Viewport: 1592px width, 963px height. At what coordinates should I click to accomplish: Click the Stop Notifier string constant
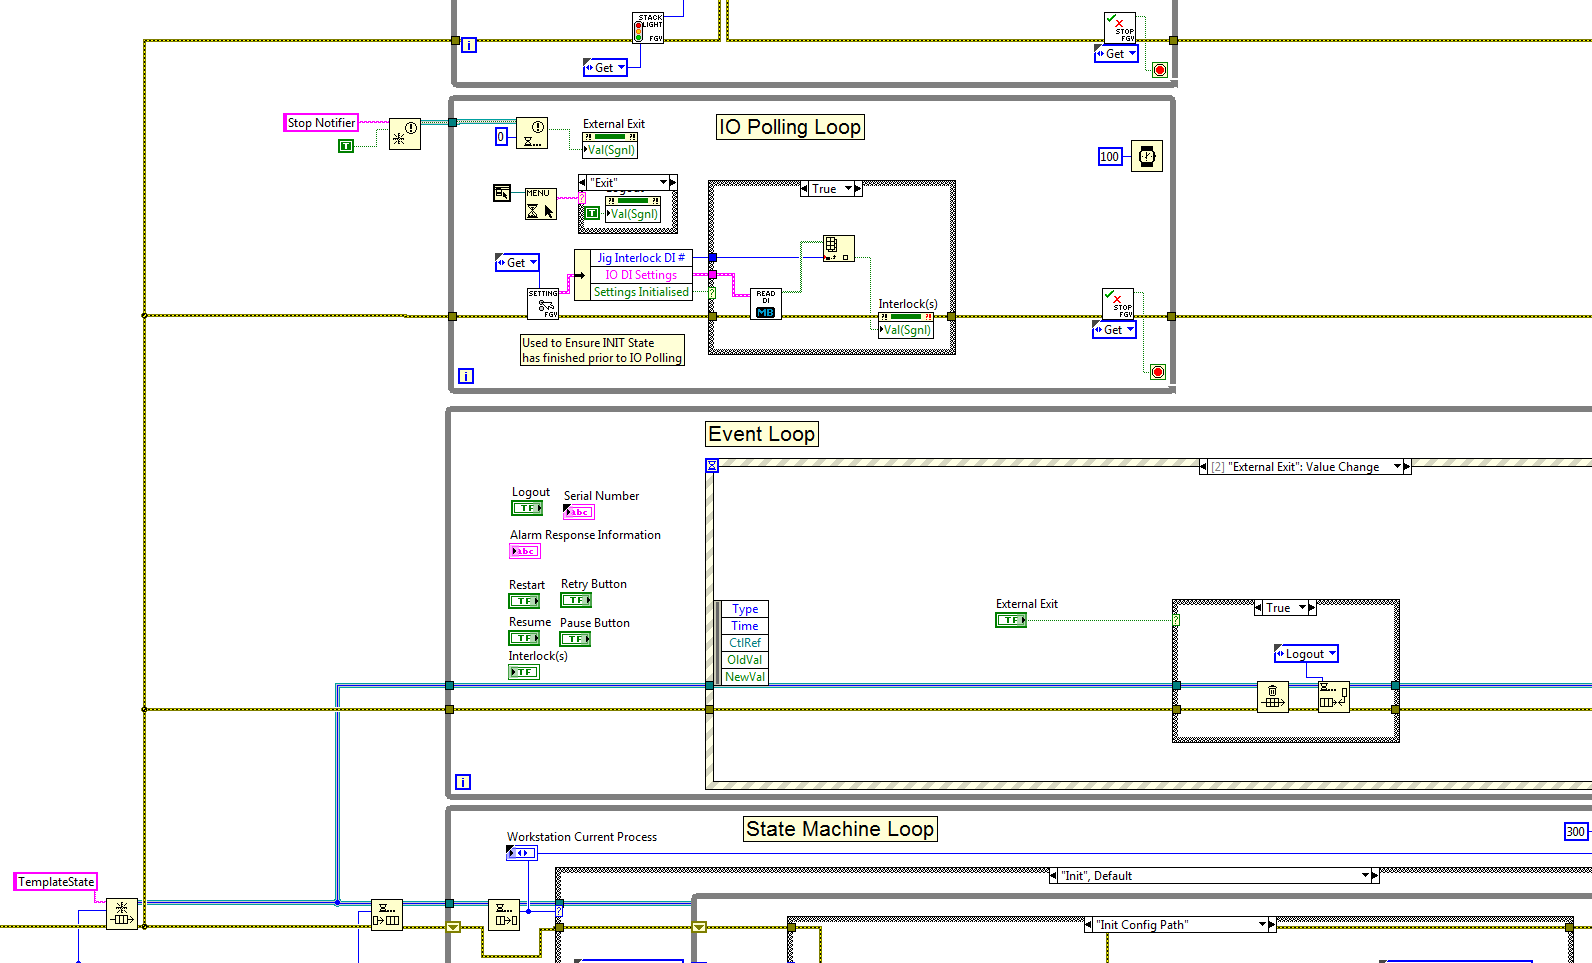click(321, 123)
